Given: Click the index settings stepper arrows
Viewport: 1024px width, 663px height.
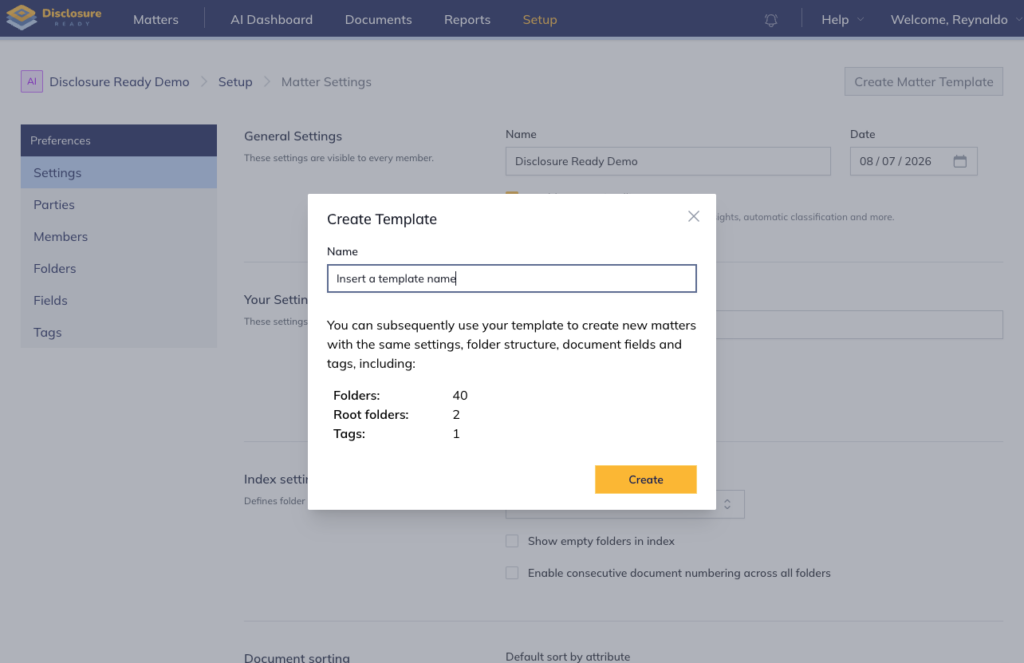Looking at the screenshot, I should (x=727, y=504).
